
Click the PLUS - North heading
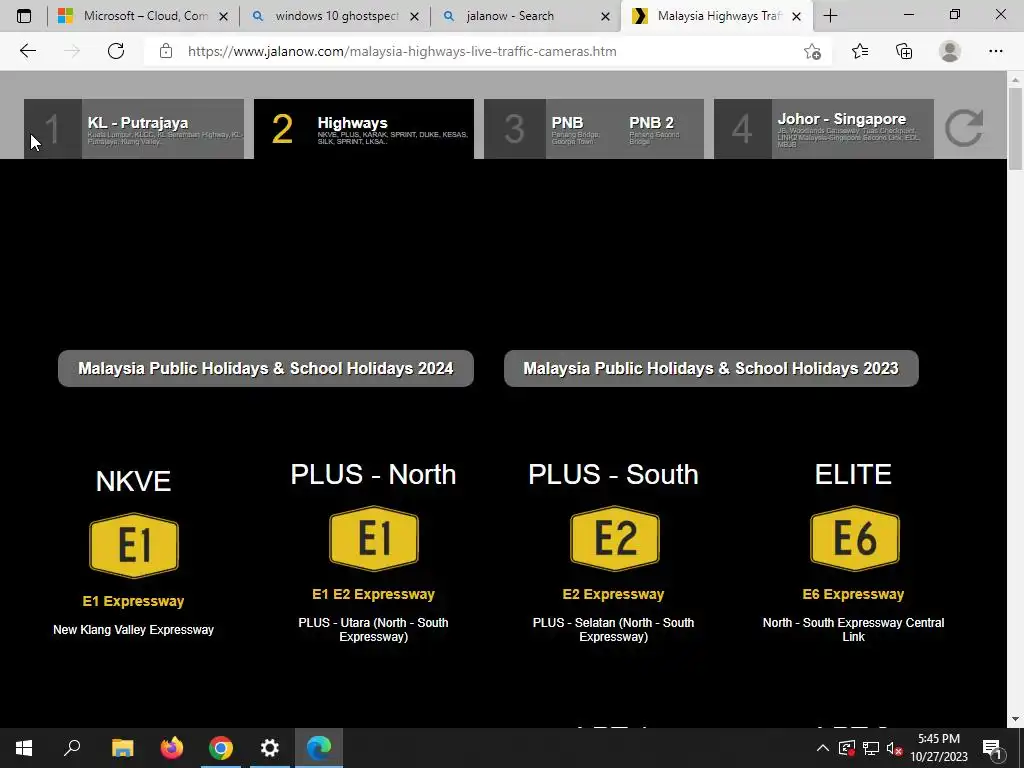coord(374,475)
